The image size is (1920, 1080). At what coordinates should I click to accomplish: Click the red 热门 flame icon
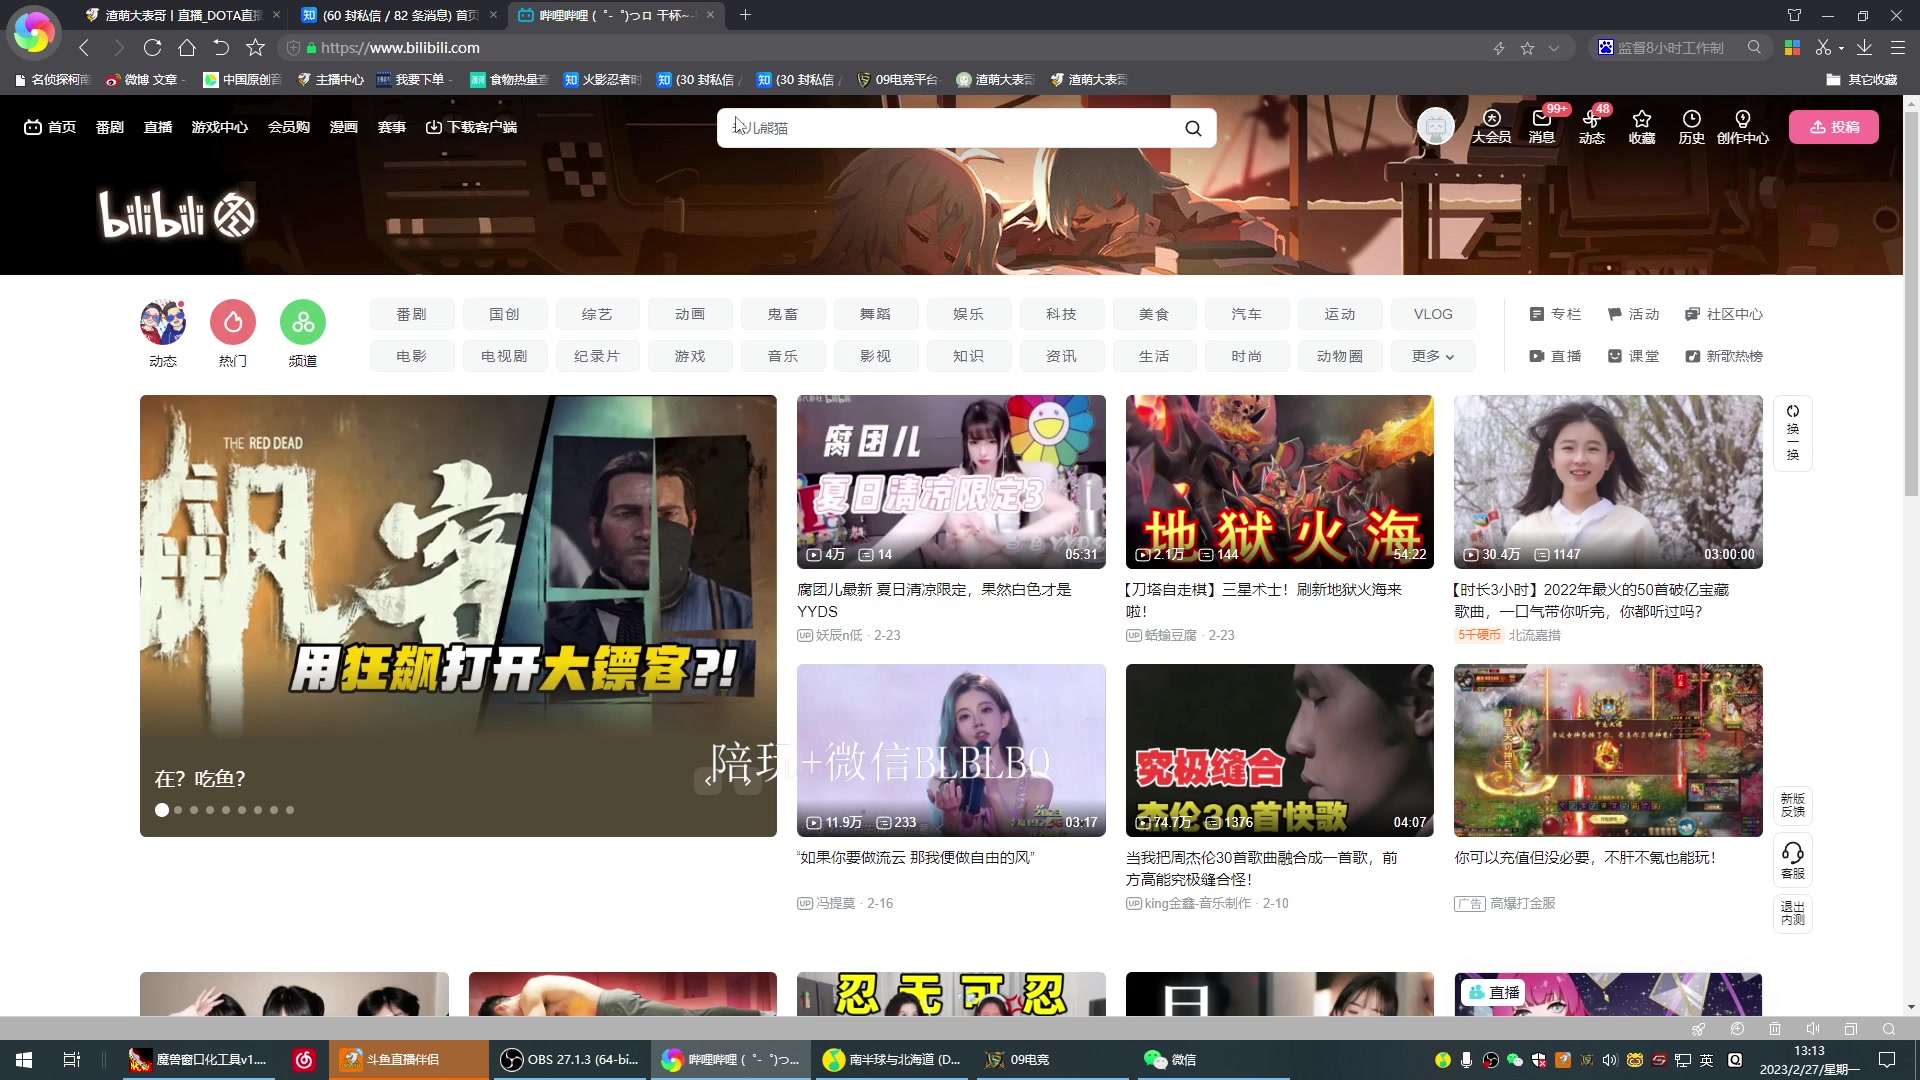(233, 322)
